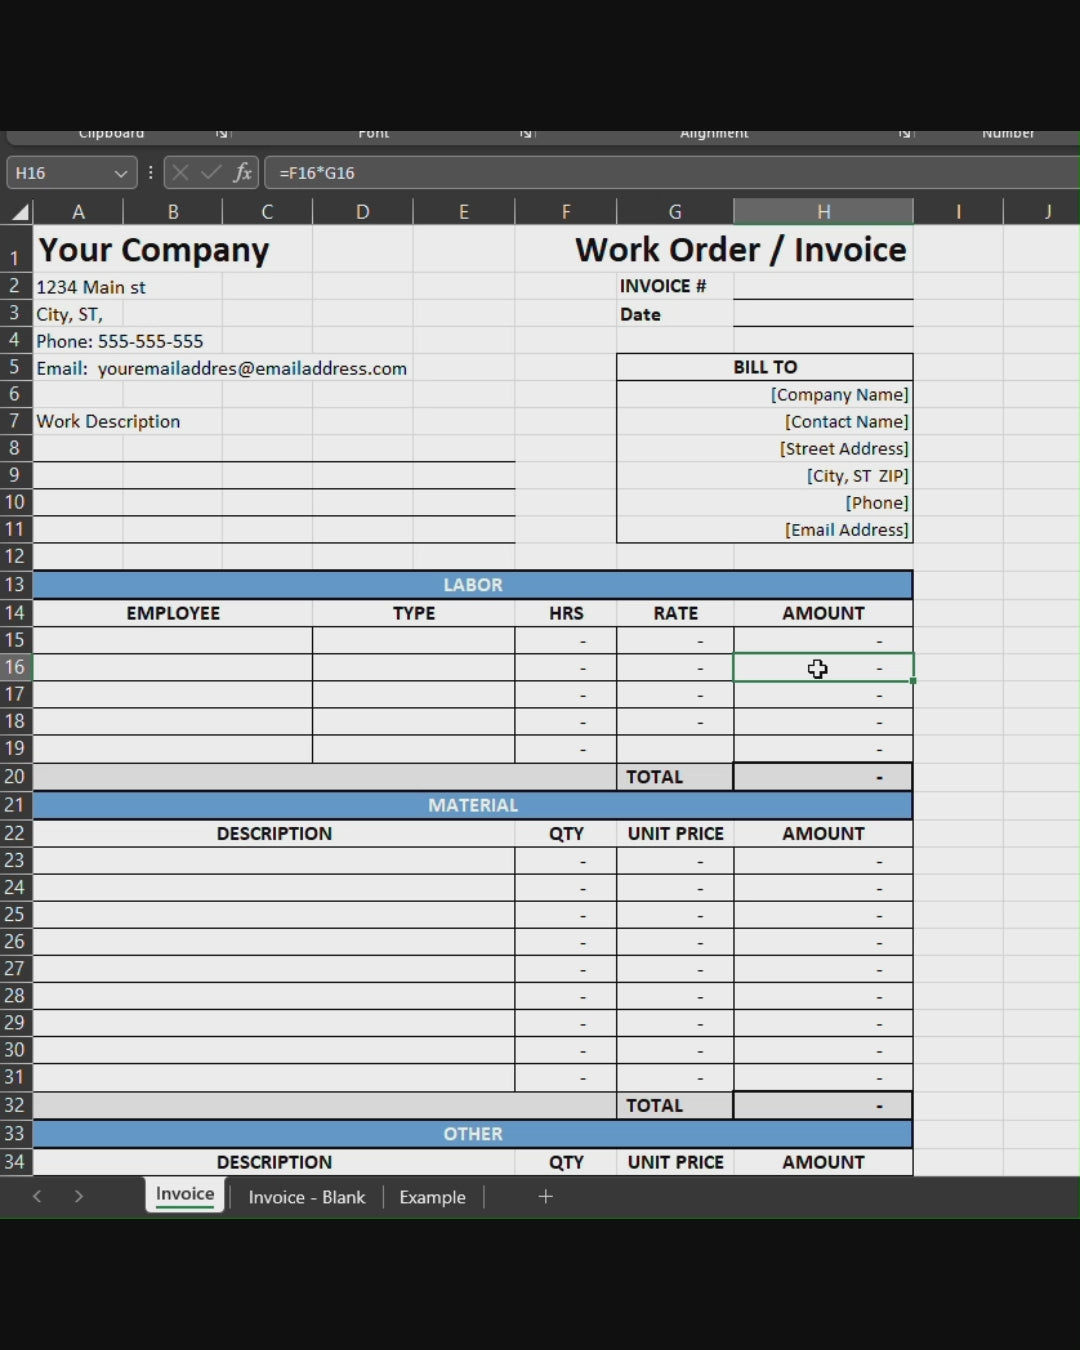Select column H header
Viewport: 1080px width, 1350px height.
(823, 212)
